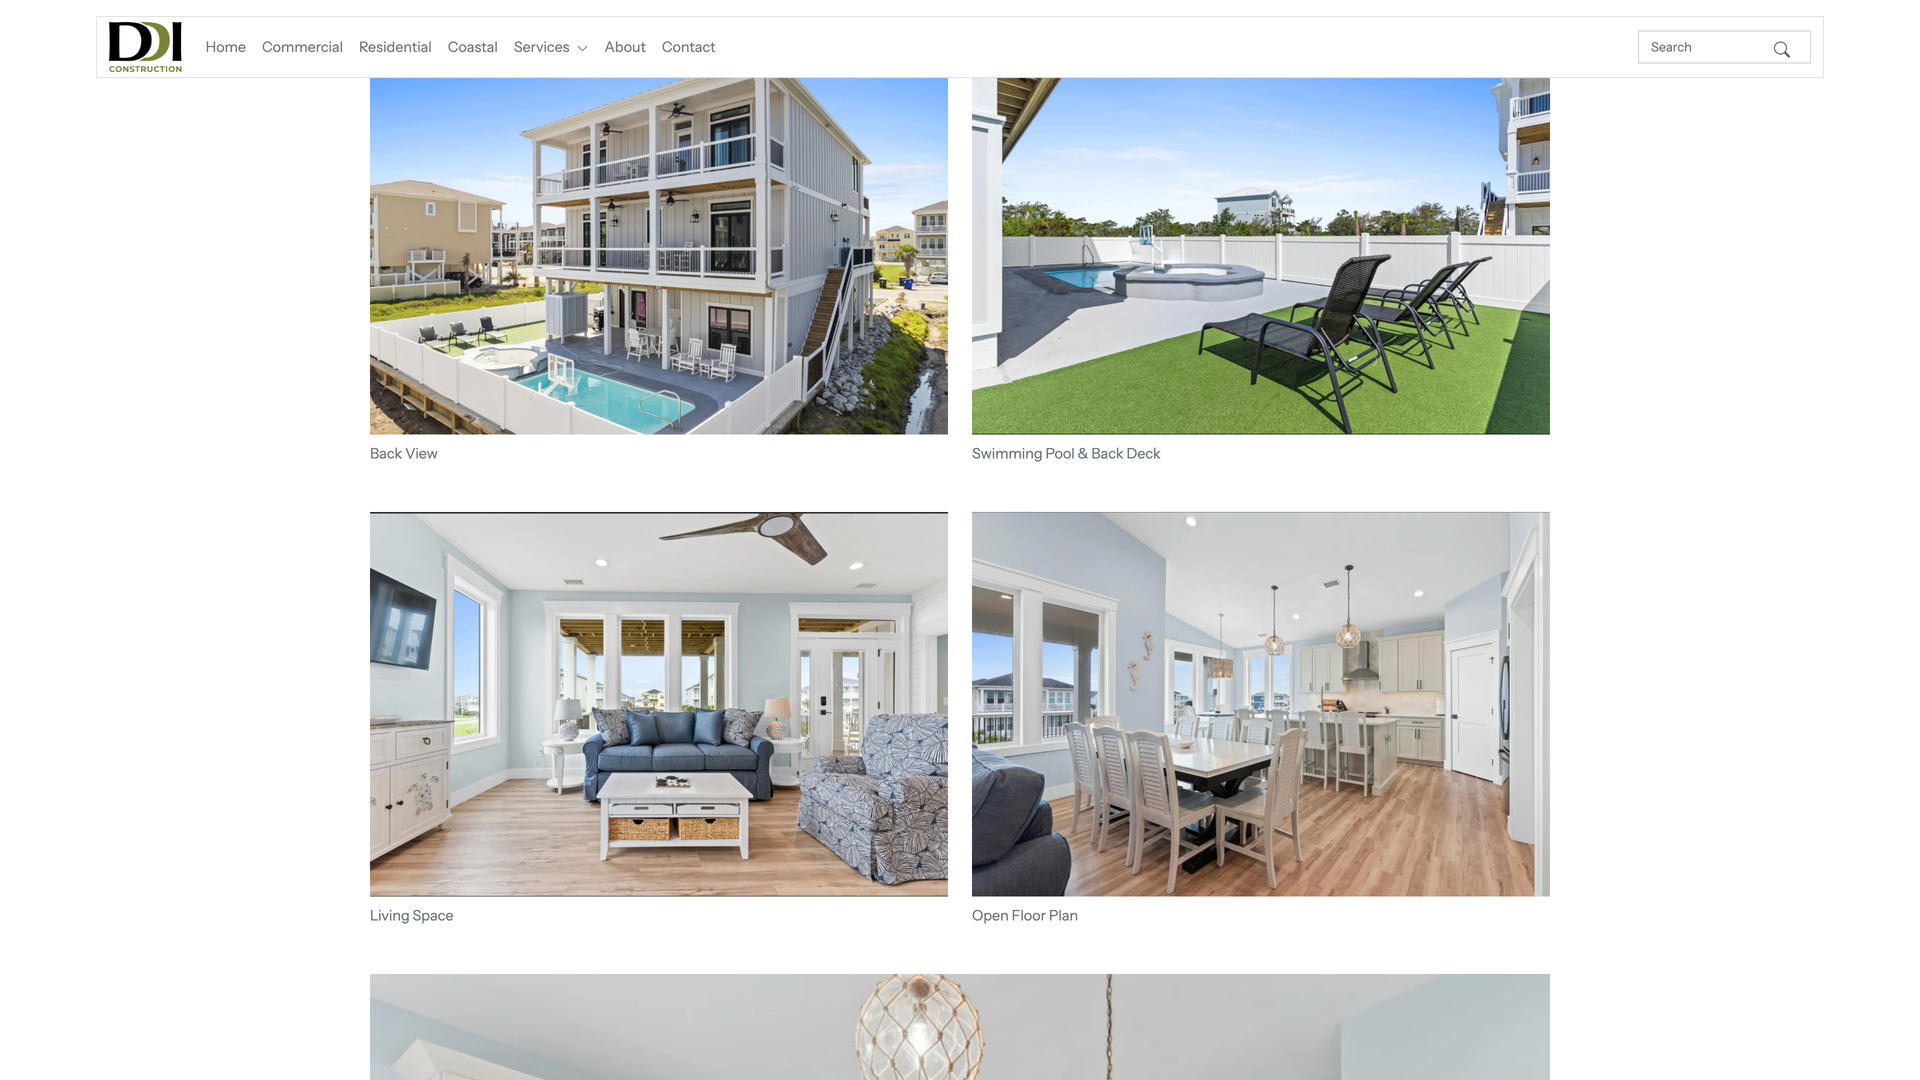Click the Contact navigation link
Viewport: 1920px width, 1080px height.
point(687,46)
